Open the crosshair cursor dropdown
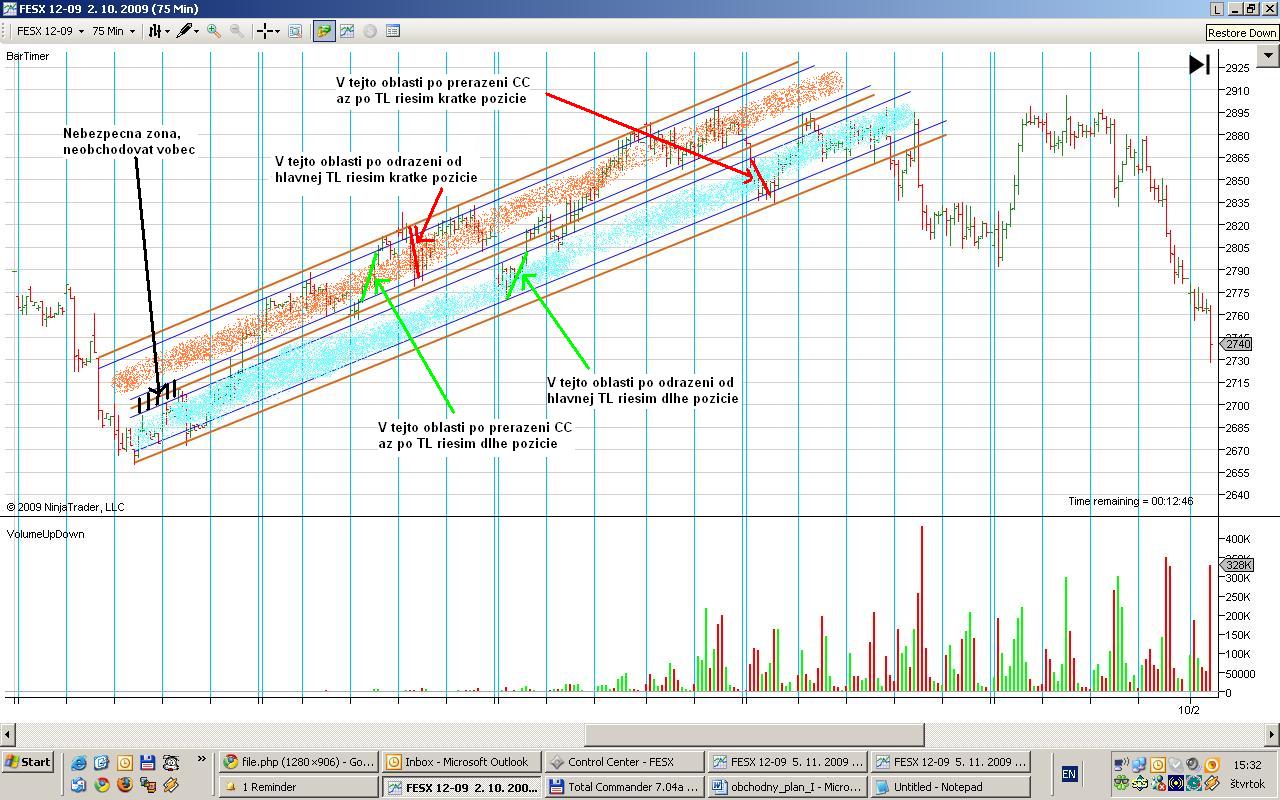Screen dimensions: 1280x800 pos(268,31)
